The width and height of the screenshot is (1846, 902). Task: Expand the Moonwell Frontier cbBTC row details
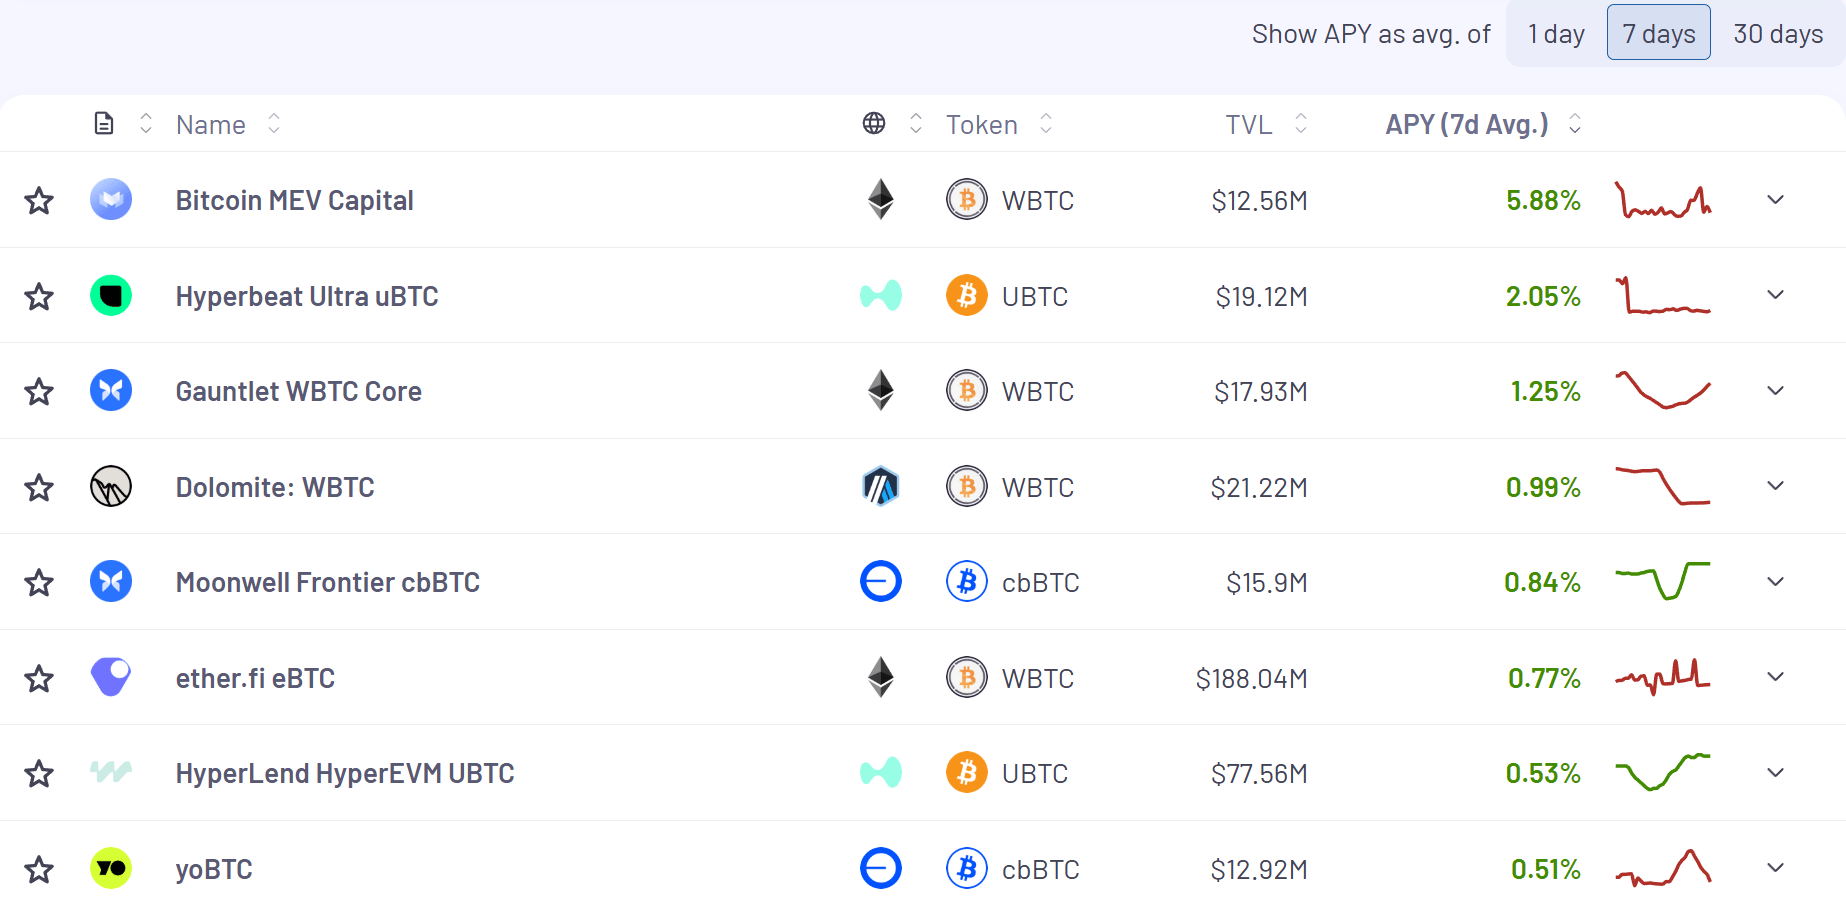point(1775,581)
